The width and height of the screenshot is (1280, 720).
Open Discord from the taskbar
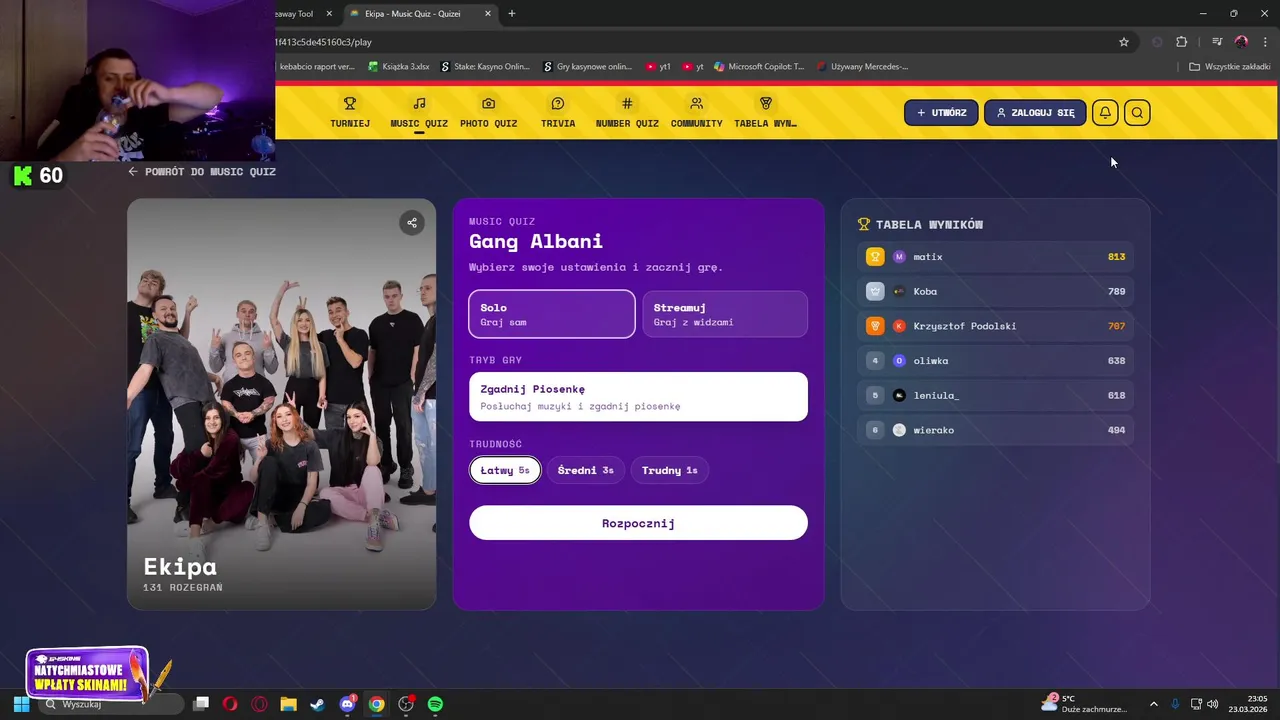347,704
